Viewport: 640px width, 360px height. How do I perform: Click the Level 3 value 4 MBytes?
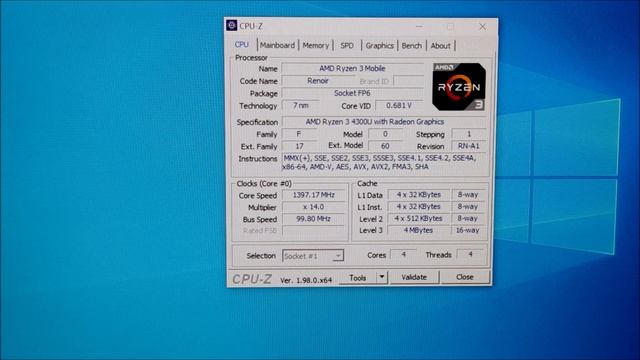coord(419,230)
